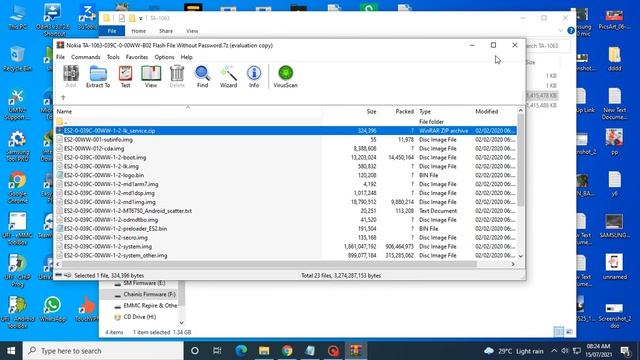Sort by Type column header

[444, 111]
